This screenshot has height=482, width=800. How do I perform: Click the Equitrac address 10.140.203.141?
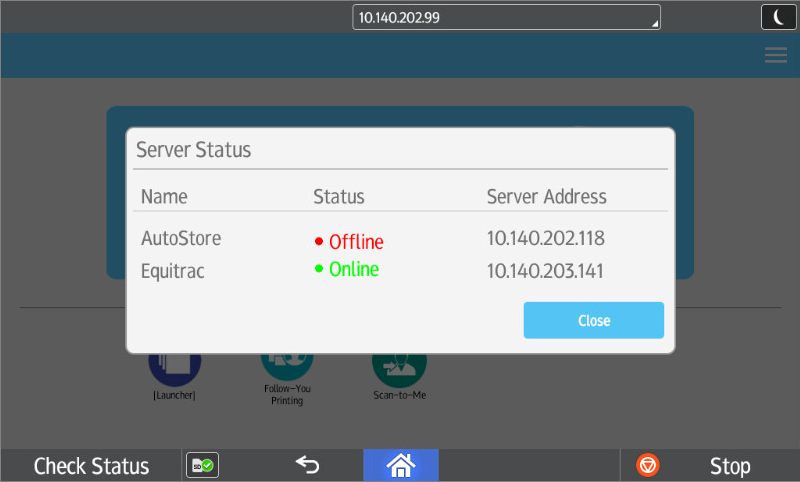[x=546, y=270]
